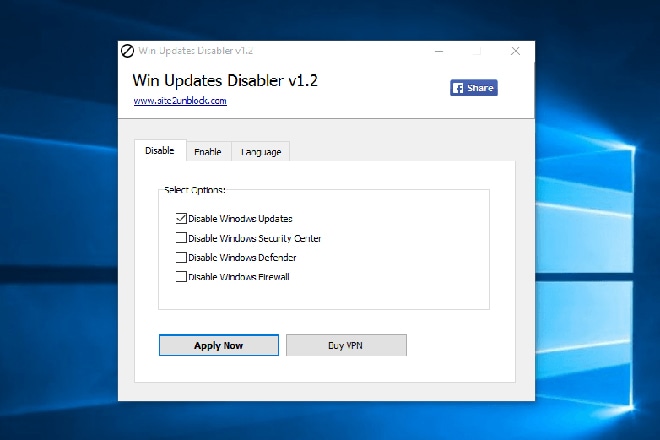Minimize the Win Updates Disabler window
Screen dimensions: 660x440
(x=439, y=51)
